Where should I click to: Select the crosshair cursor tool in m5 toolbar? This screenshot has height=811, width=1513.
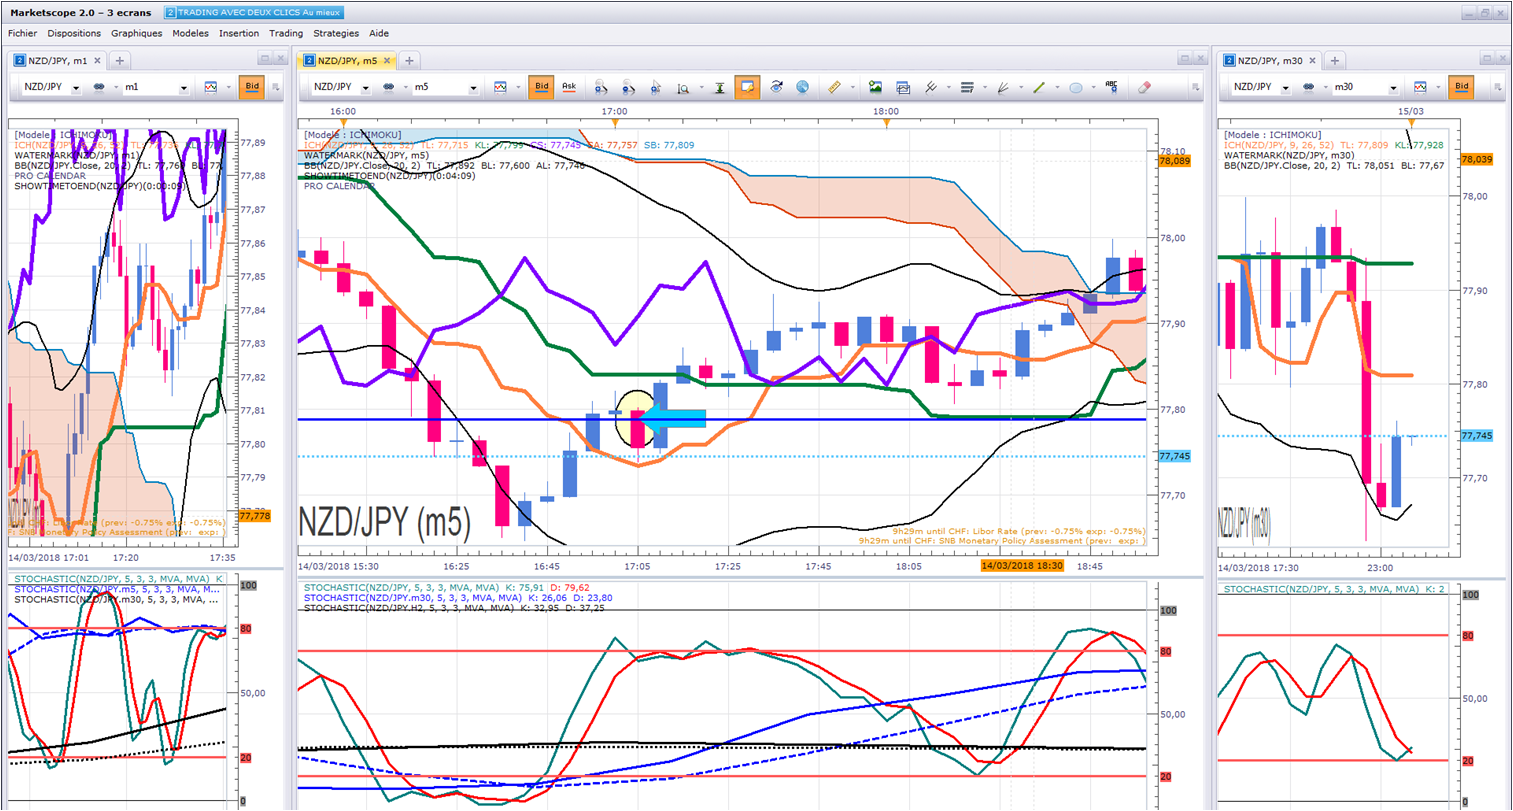tap(656, 87)
